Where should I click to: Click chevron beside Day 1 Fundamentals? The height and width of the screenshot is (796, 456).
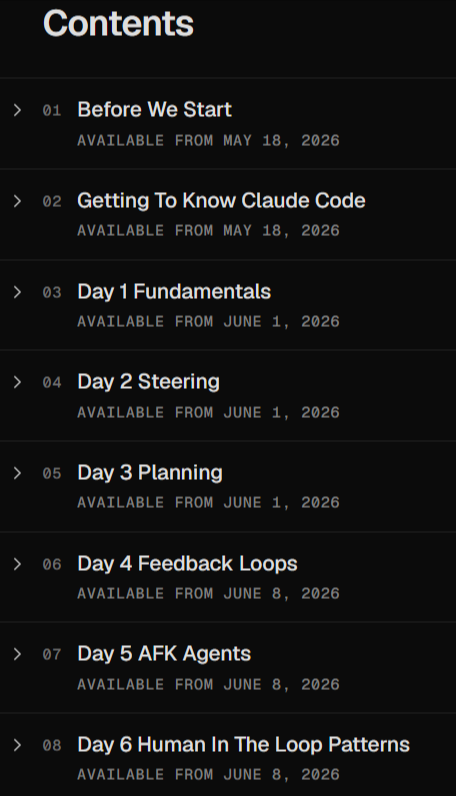[17, 292]
